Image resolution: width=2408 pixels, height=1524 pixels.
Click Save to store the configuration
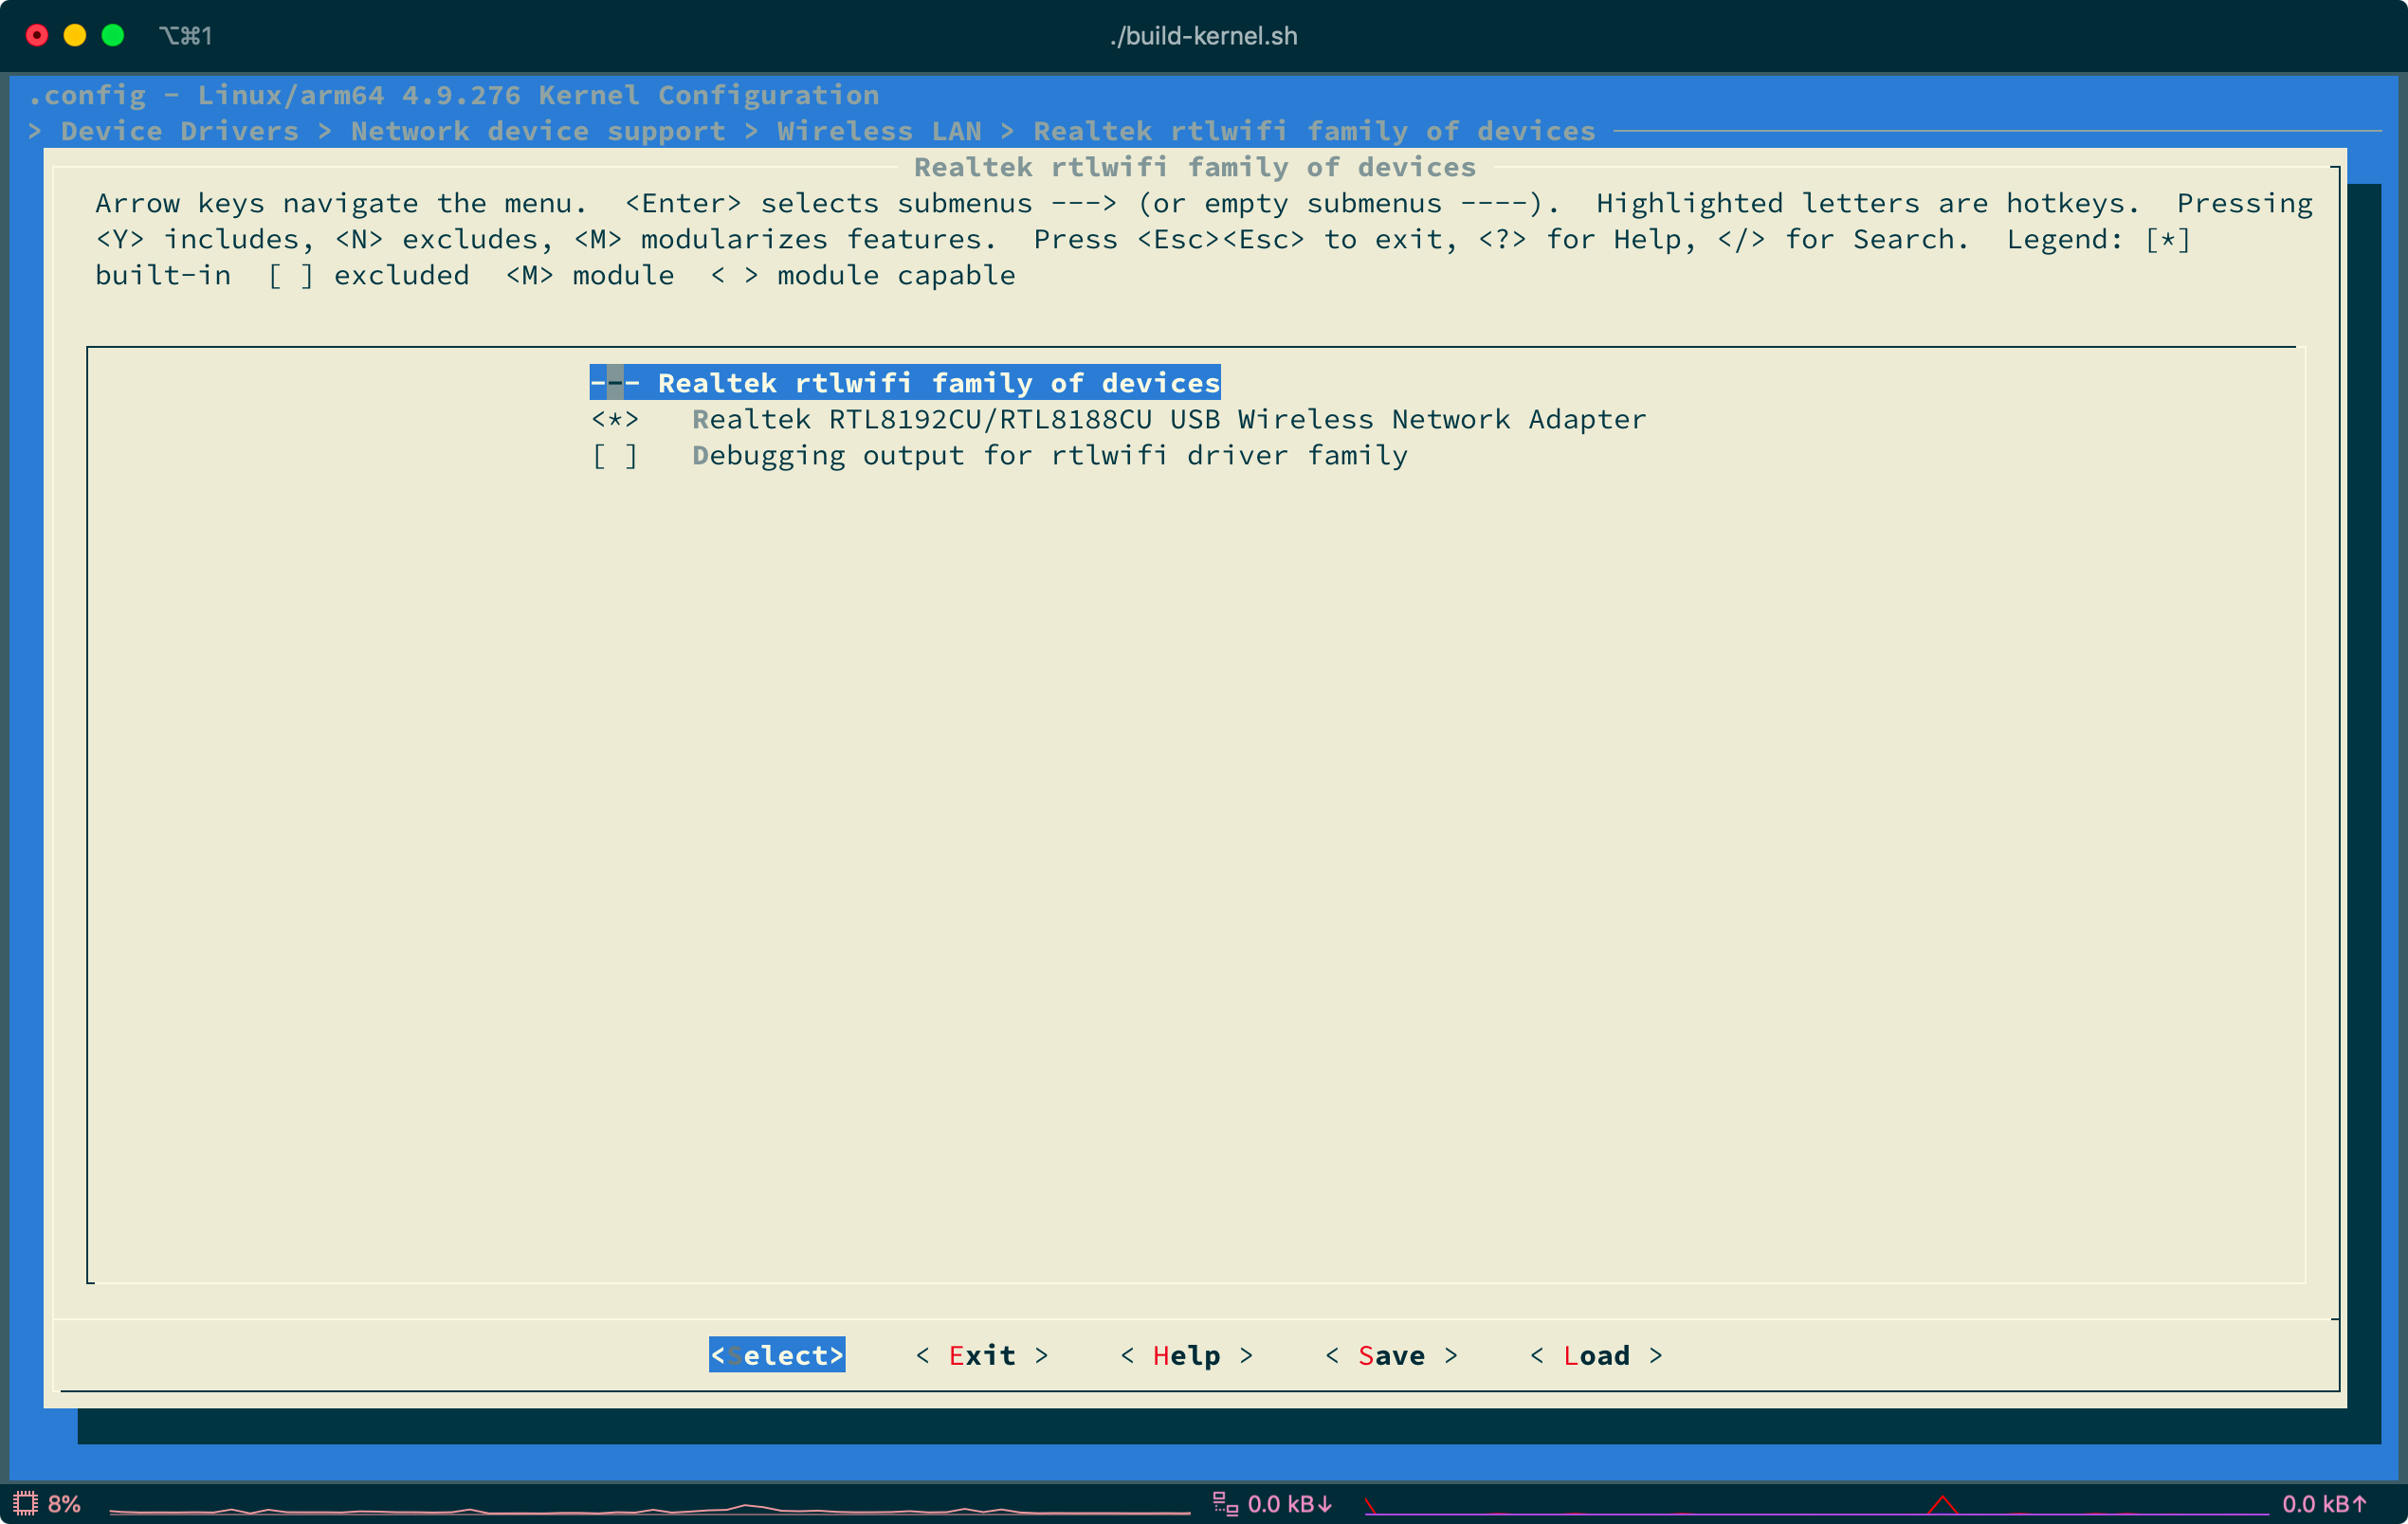1392,1355
